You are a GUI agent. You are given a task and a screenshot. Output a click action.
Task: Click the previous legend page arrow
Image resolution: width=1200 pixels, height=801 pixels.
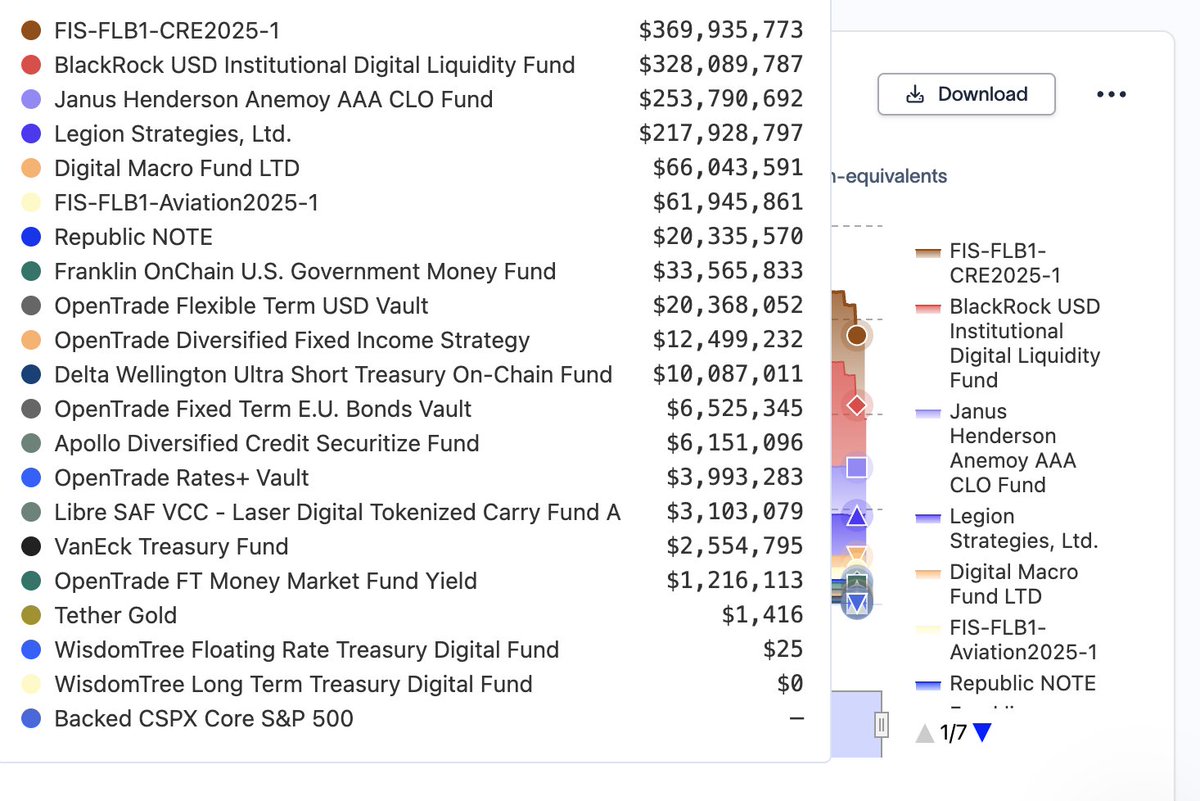pyautogui.click(x=925, y=733)
